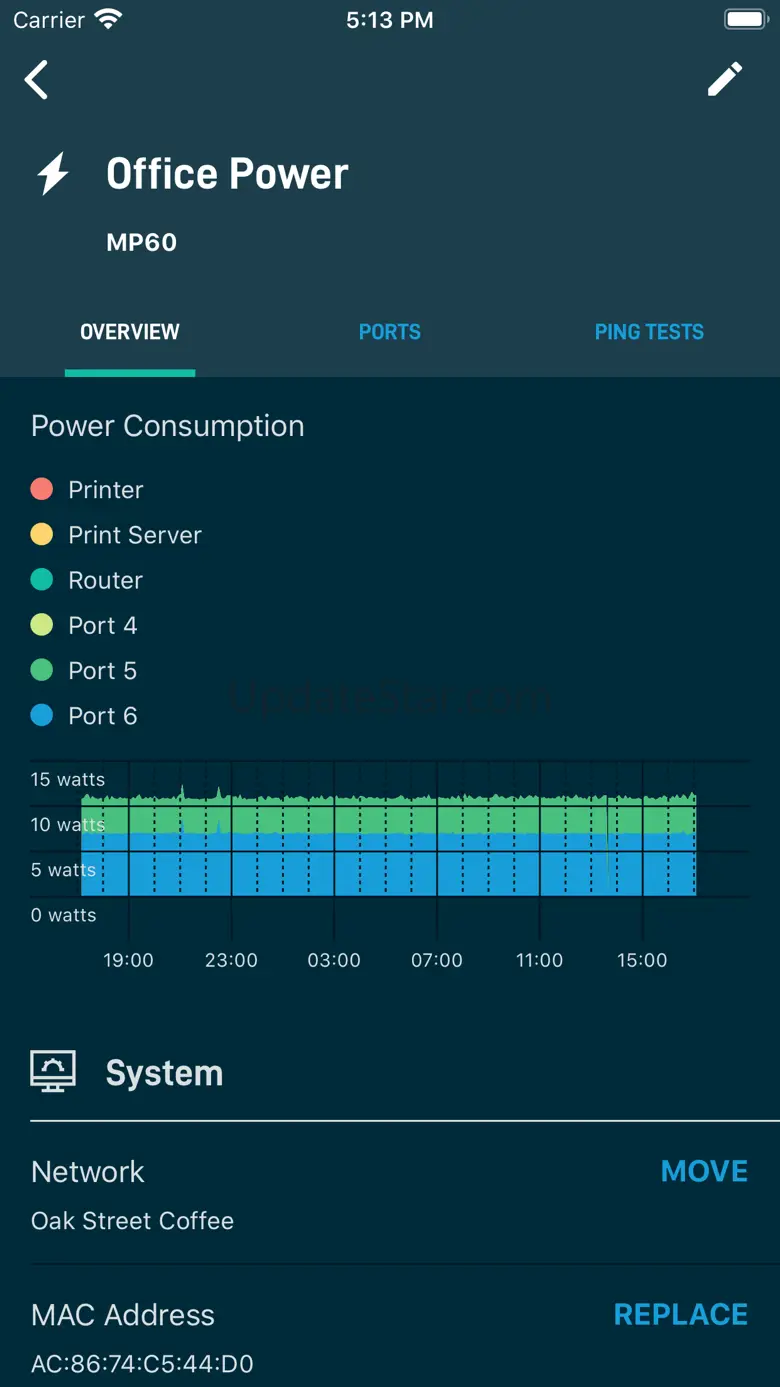Tap the battery status icon
The height and width of the screenshot is (1387, 780).
click(744, 20)
